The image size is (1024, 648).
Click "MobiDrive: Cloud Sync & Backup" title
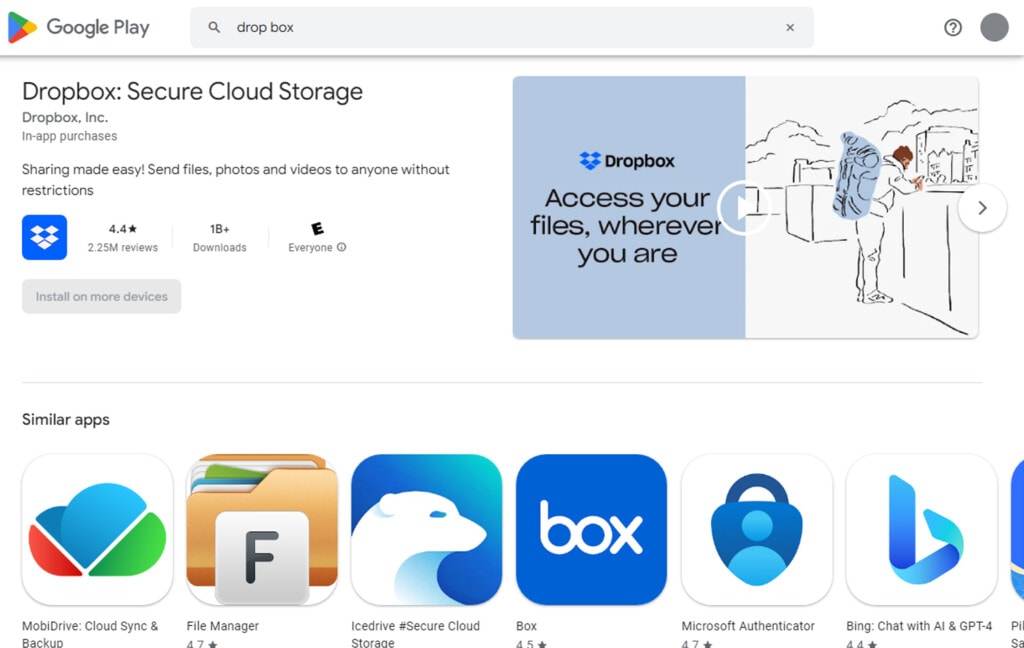tap(90, 634)
